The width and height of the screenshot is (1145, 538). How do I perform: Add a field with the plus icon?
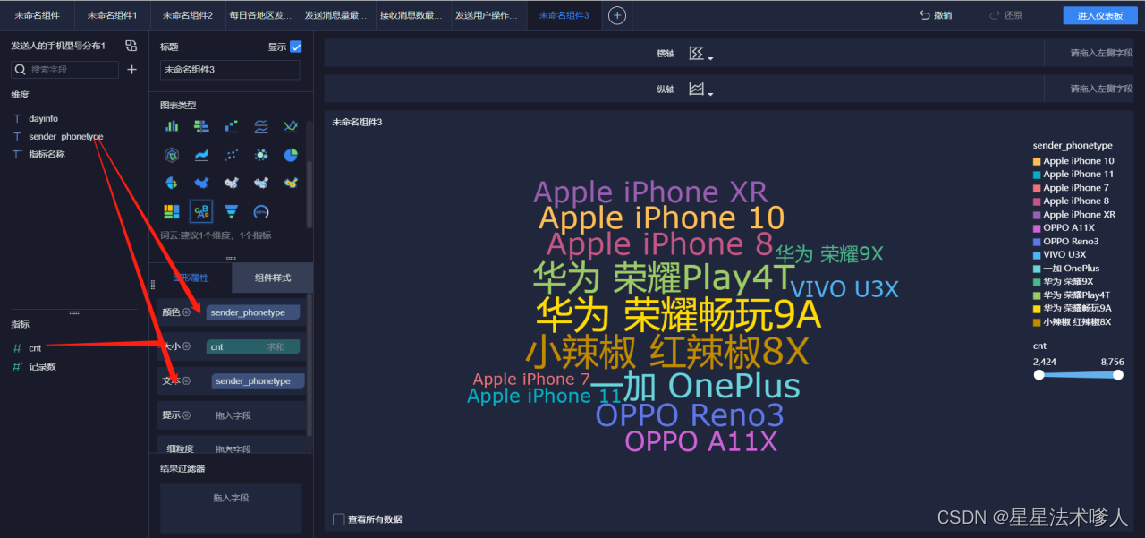(x=132, y=69)
